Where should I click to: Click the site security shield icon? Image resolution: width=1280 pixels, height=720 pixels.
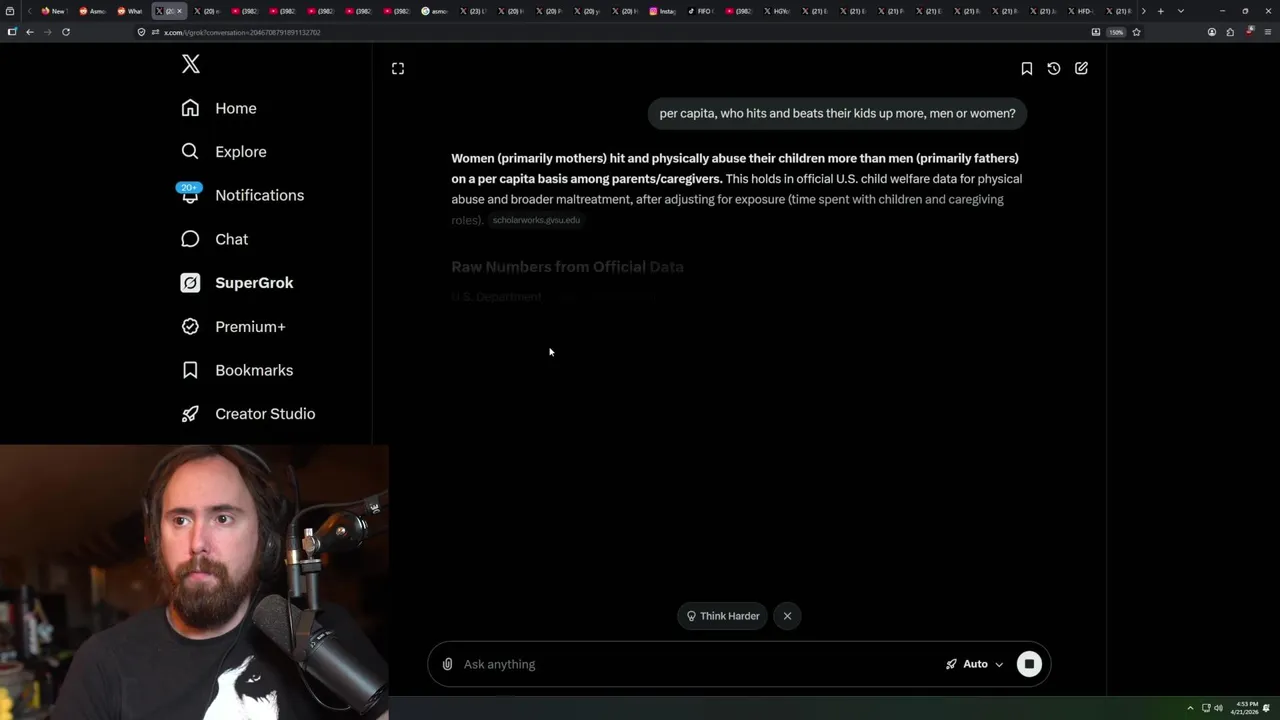142,32
